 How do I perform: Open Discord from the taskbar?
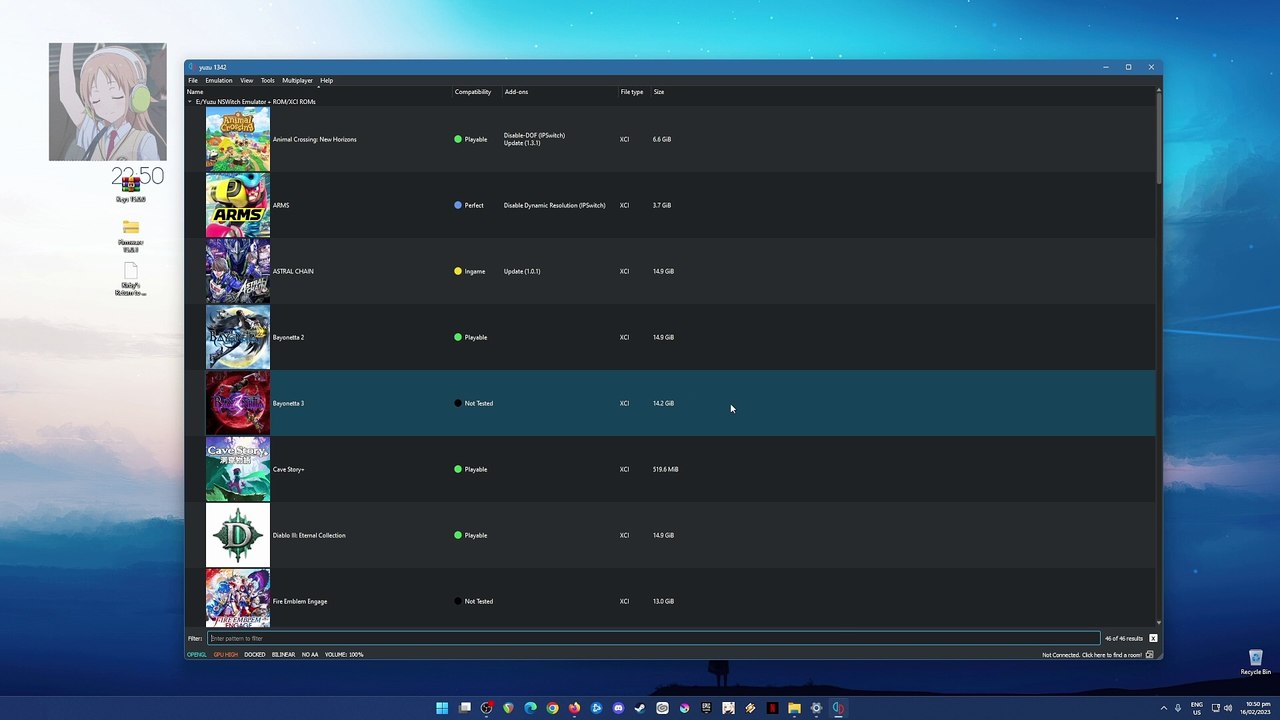[618, 708]
